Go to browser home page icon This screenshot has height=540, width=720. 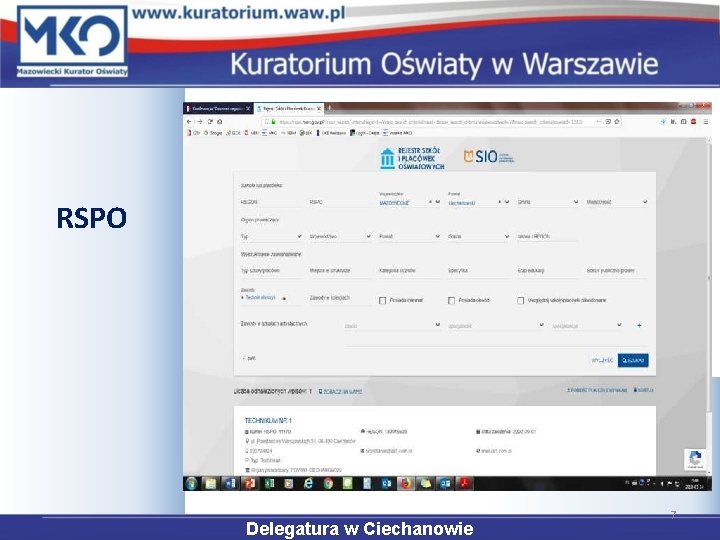click(220, 122)
